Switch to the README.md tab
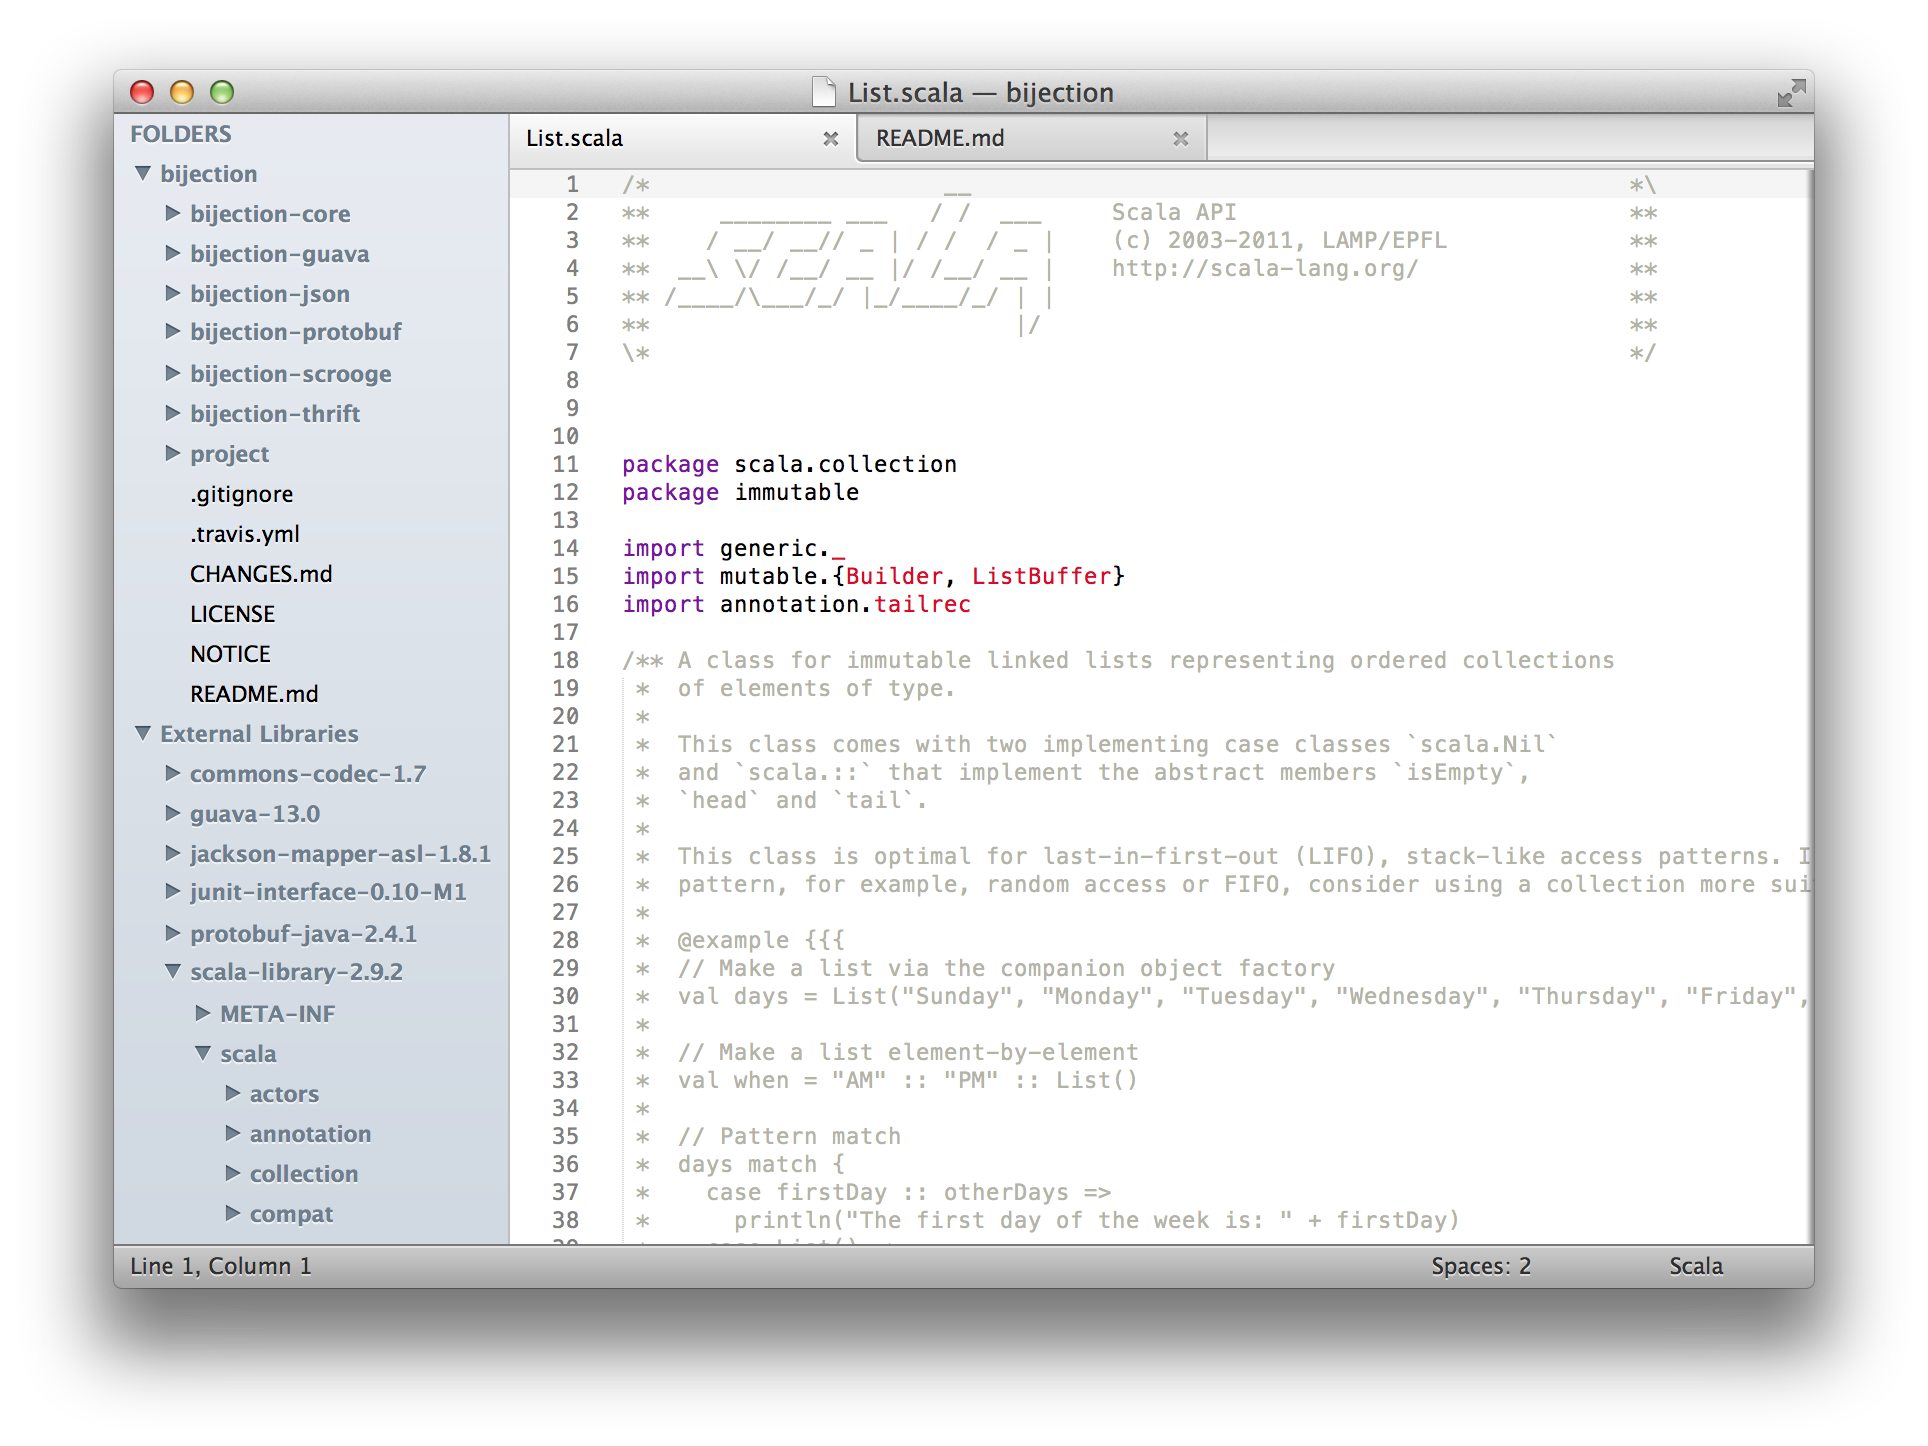 pyautogui.click(x=940, y=139)
